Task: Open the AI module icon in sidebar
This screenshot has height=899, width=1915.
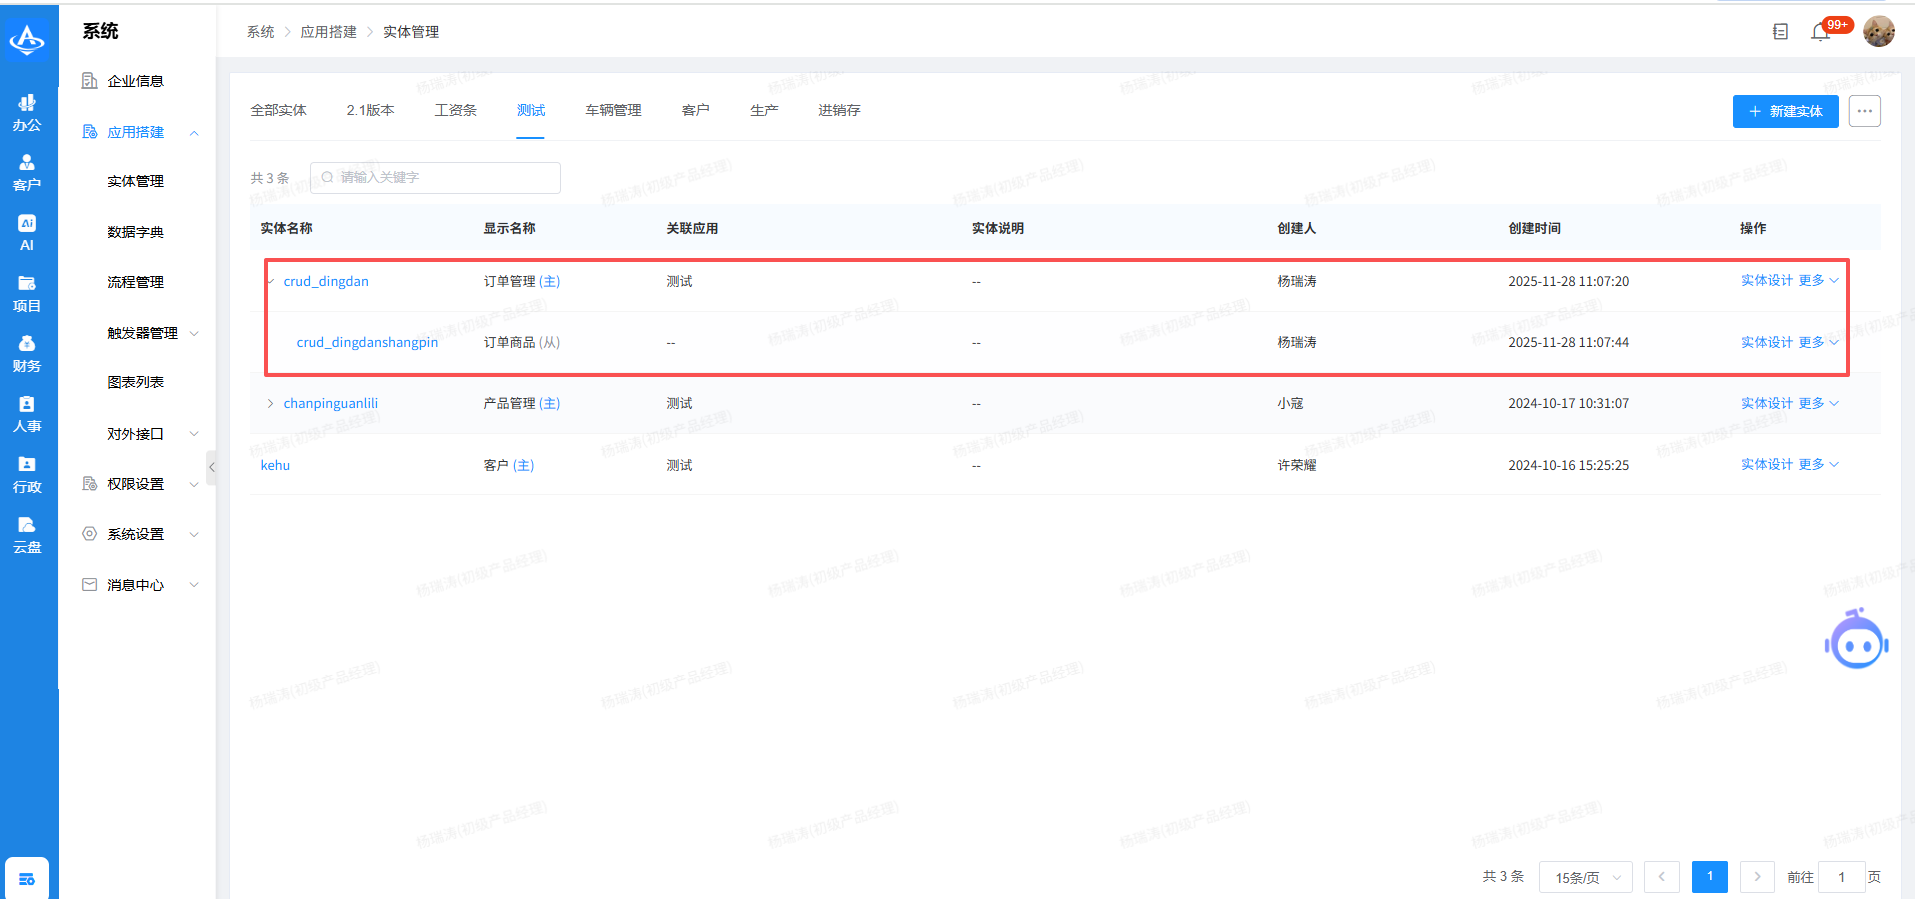Action: tap(27, 232)
